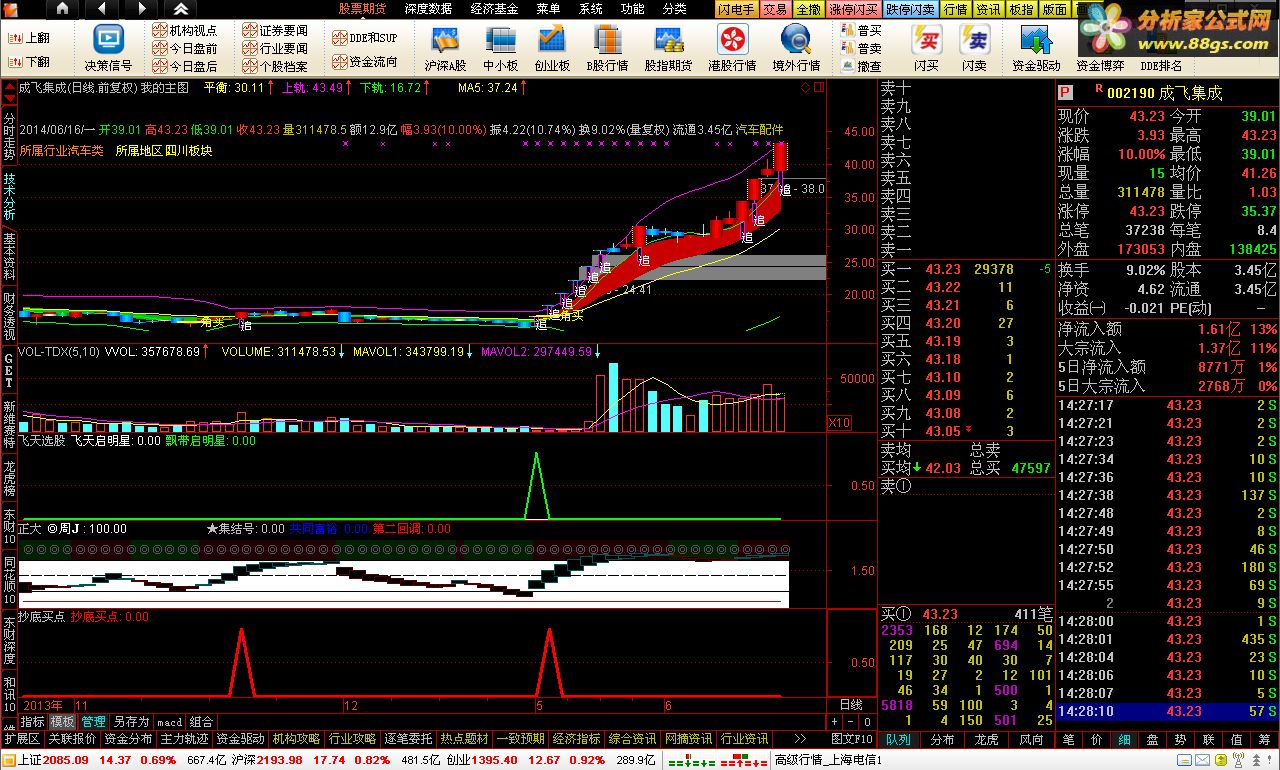Click the 撤查 cancel-query icon
Screen dimensions: 1280x770
pyautogui.click(x=860, y=66)
